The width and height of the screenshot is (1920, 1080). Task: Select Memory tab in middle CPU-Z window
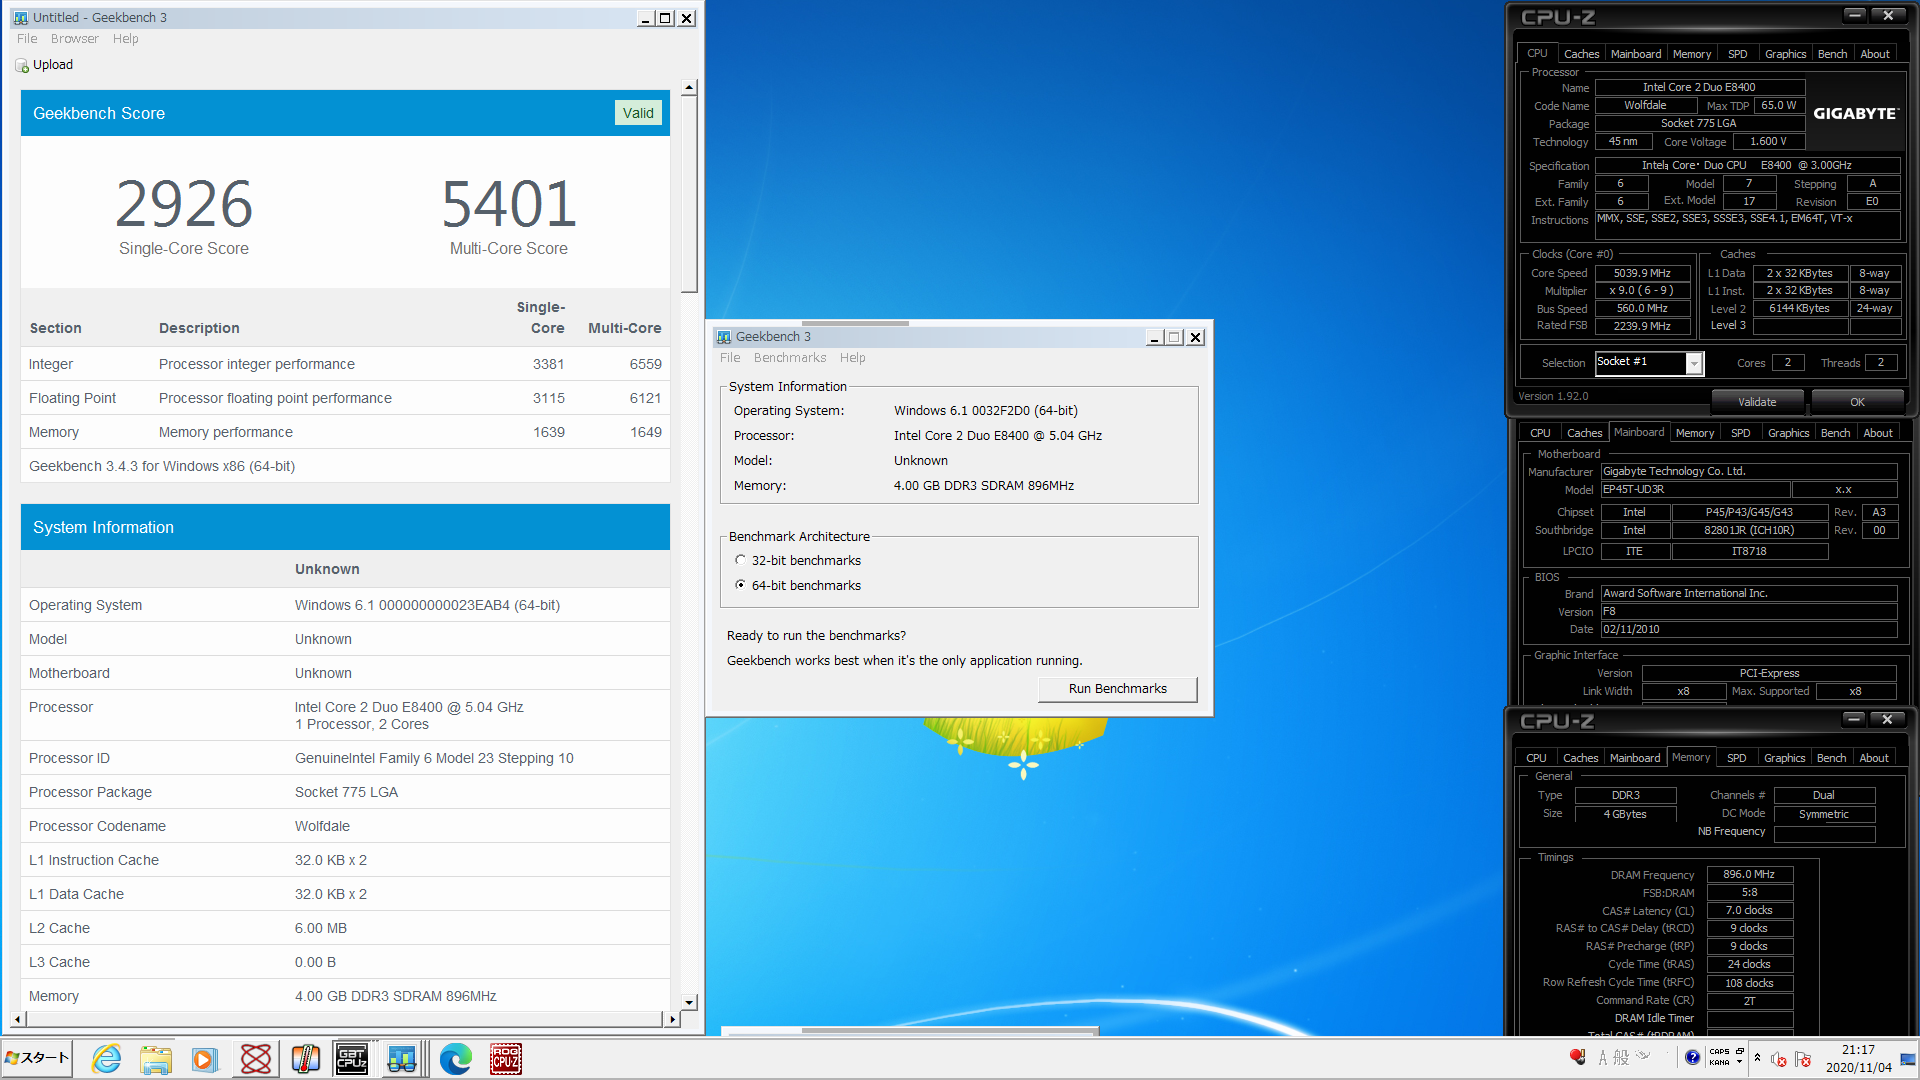tap(1695, 433)
